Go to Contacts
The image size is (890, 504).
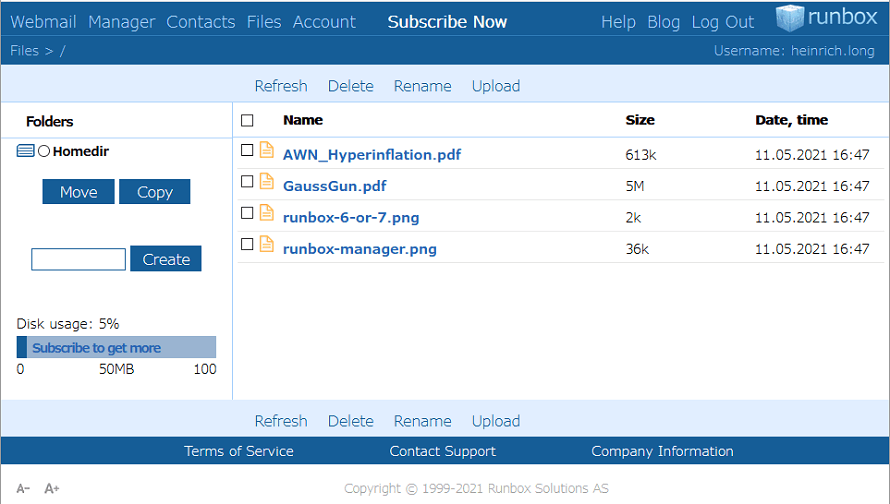tap(200, 22)
